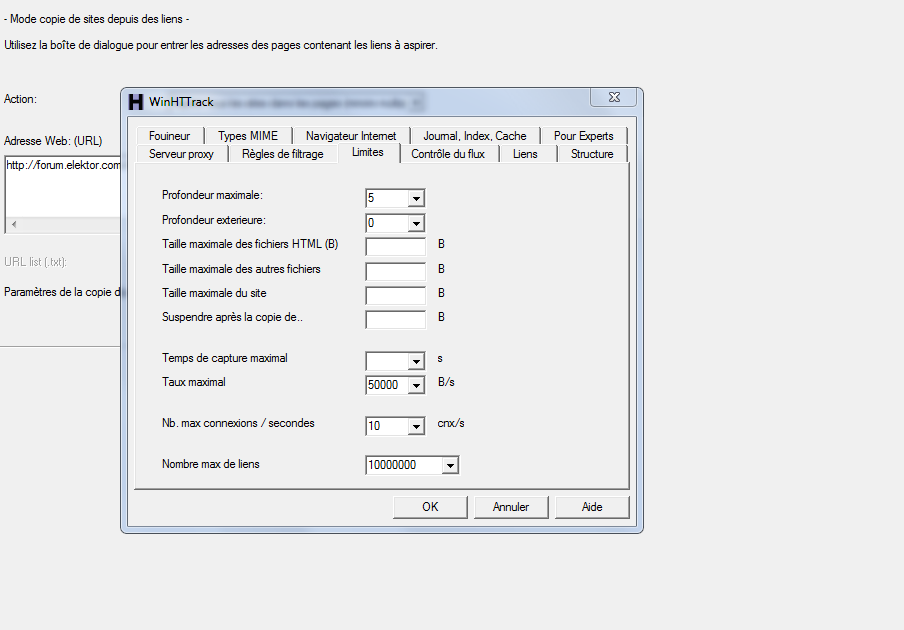Click the Taille maximale du site field
Viewport: 904px width, 630px height.
[x=395, y=295]
